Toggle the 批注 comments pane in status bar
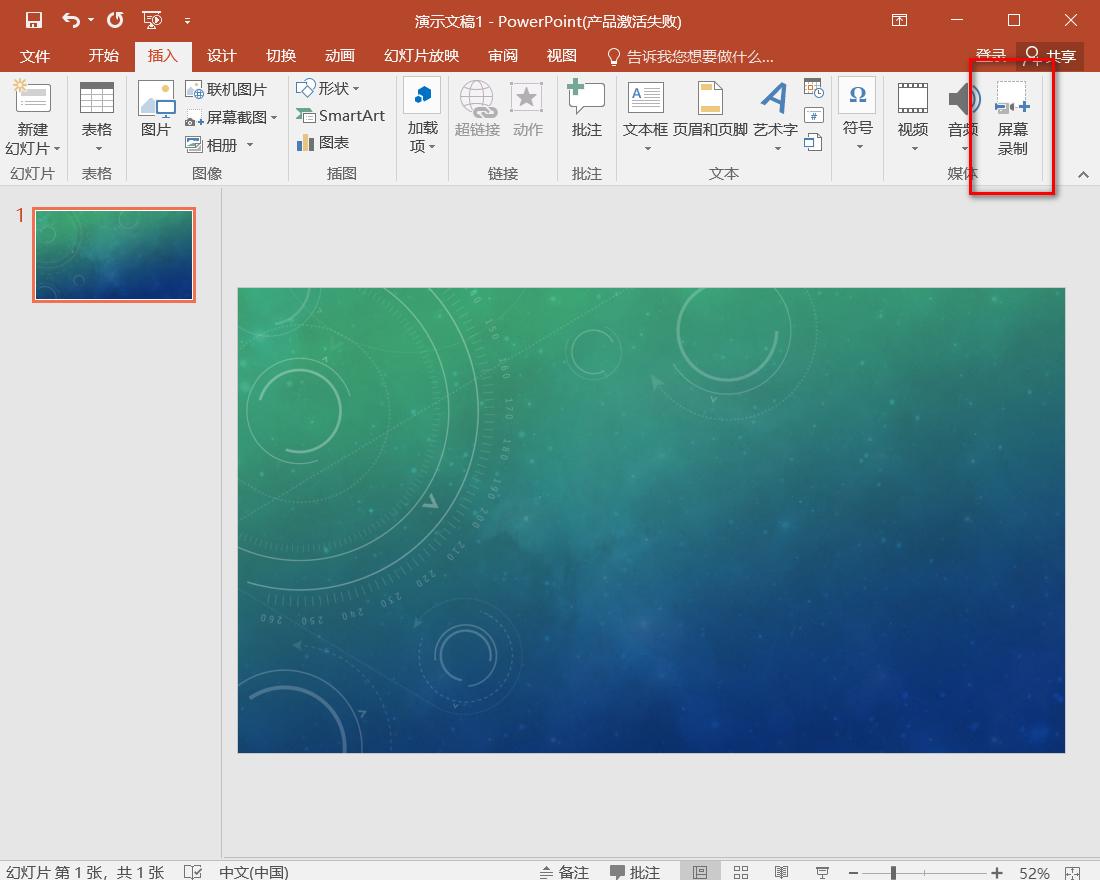The image size is (1100, 880). click(x=635, y=872)
